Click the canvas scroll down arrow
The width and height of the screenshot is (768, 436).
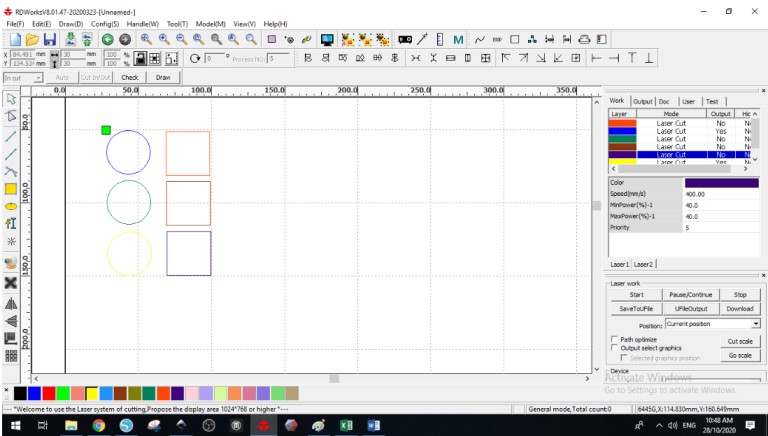point(597,369)
